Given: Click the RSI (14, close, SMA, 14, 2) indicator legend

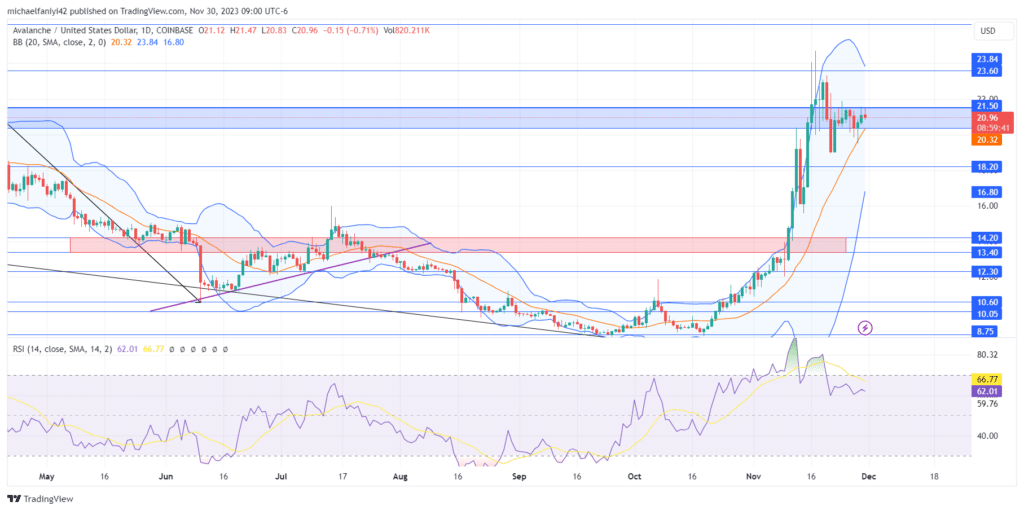Looking at the screenshot, I should tap(64, 350).
